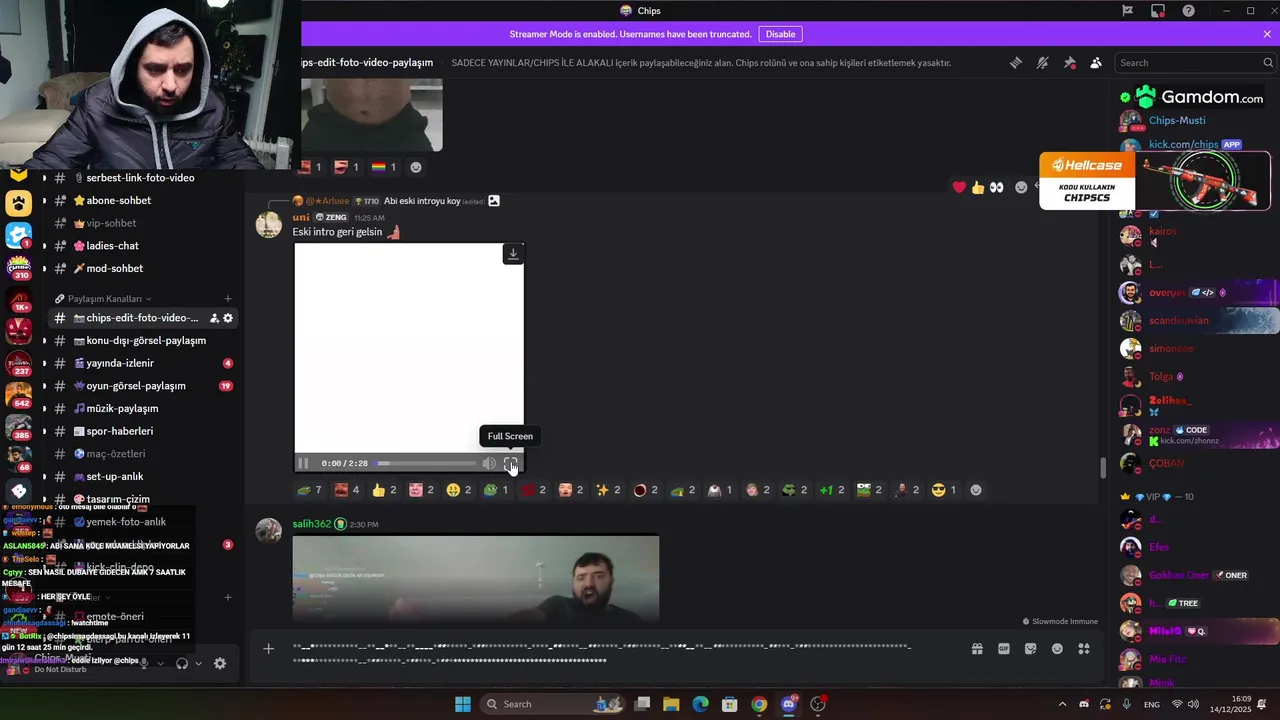The image size is (1280, 720).
Task: Click the uni username
Action: pos(301,217)
